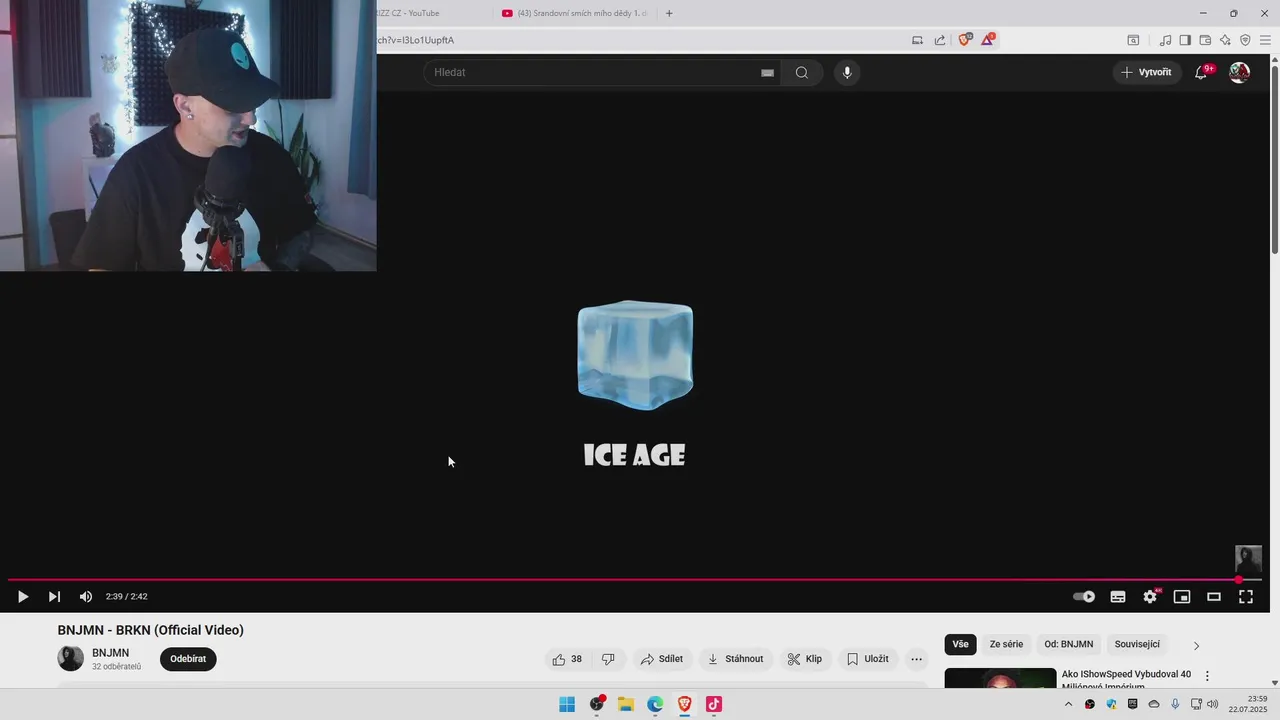Viewport: 1280px width, 720px height.
Task: Open the browser hamburger menu
Action: pyautogui.click(x=1265, y=40)
